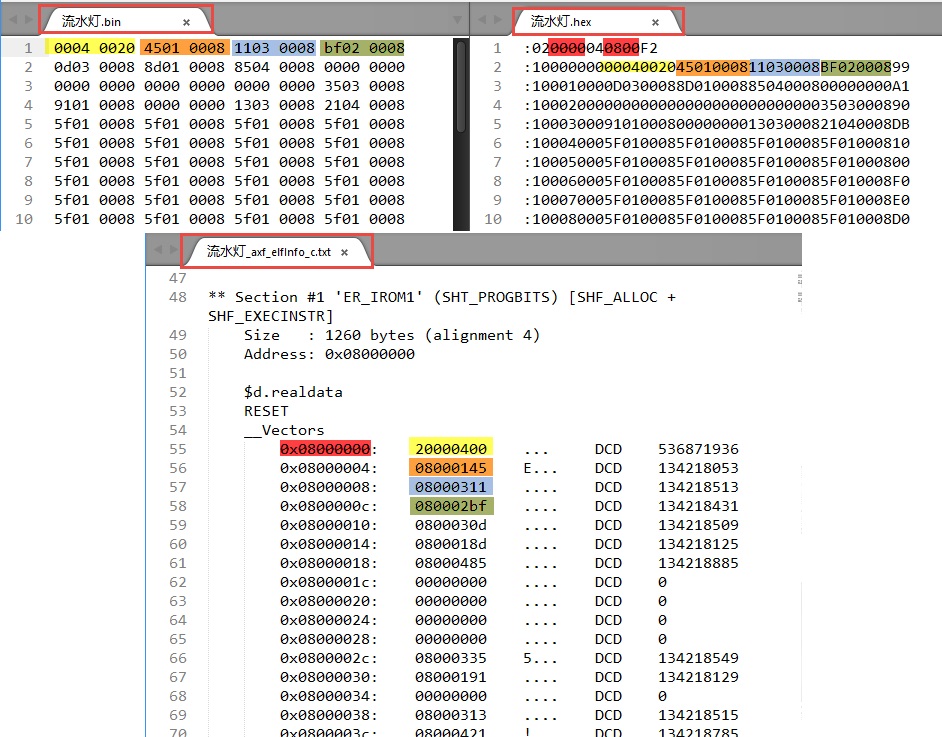Click value '0800030d' at 0x08000010

(451, 526)
